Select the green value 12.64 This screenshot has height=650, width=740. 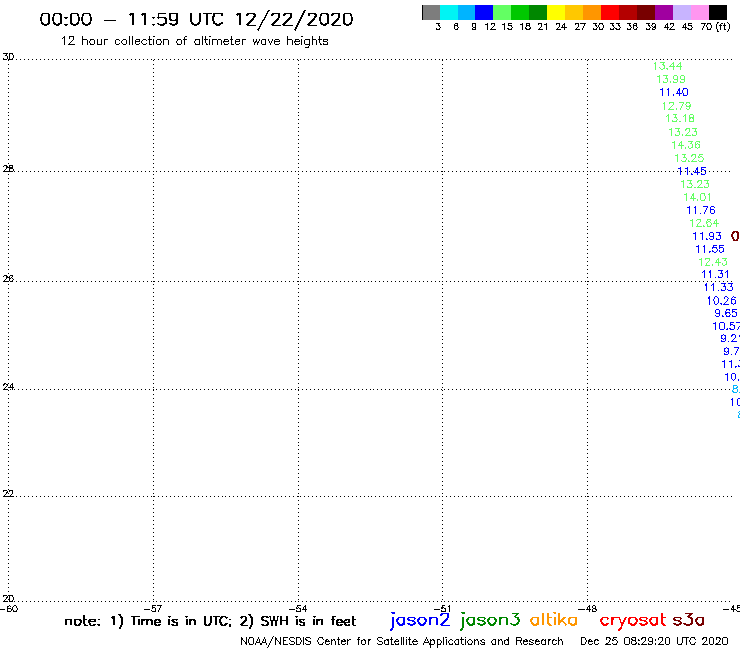pyautogui.click(x=704, y=223)
